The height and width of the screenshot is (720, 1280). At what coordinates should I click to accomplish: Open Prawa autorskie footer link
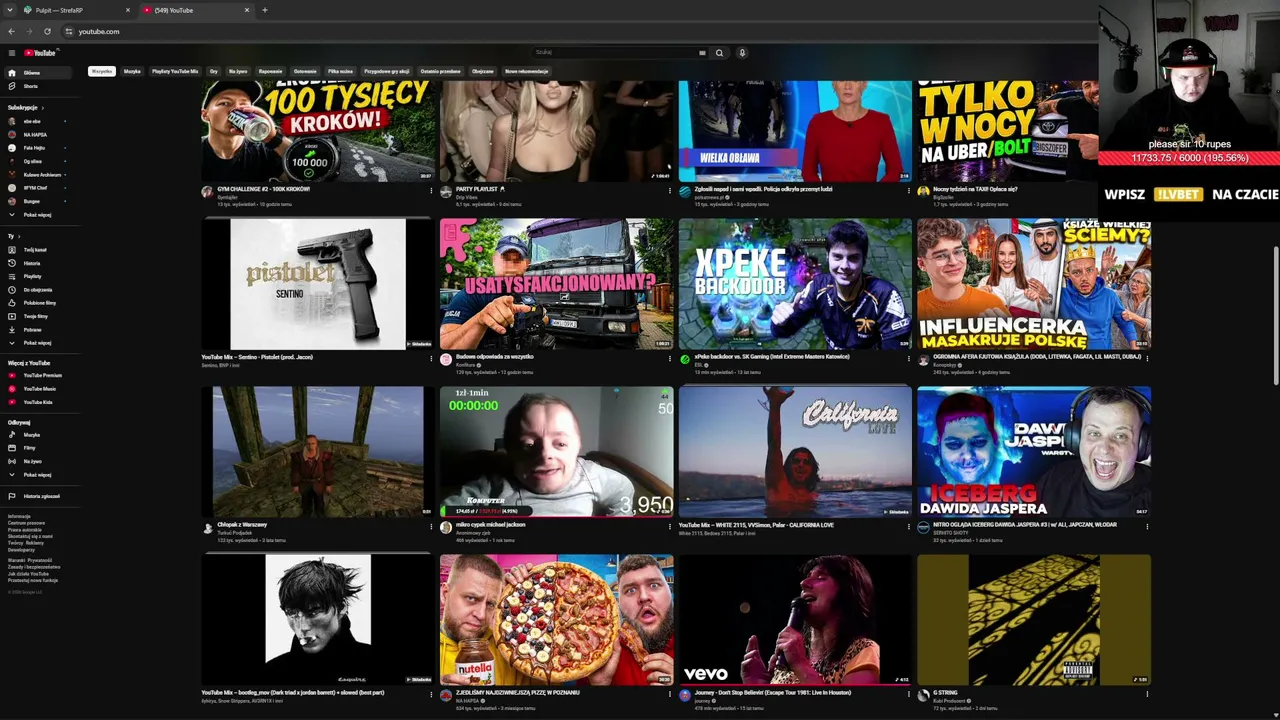point(25,530)
